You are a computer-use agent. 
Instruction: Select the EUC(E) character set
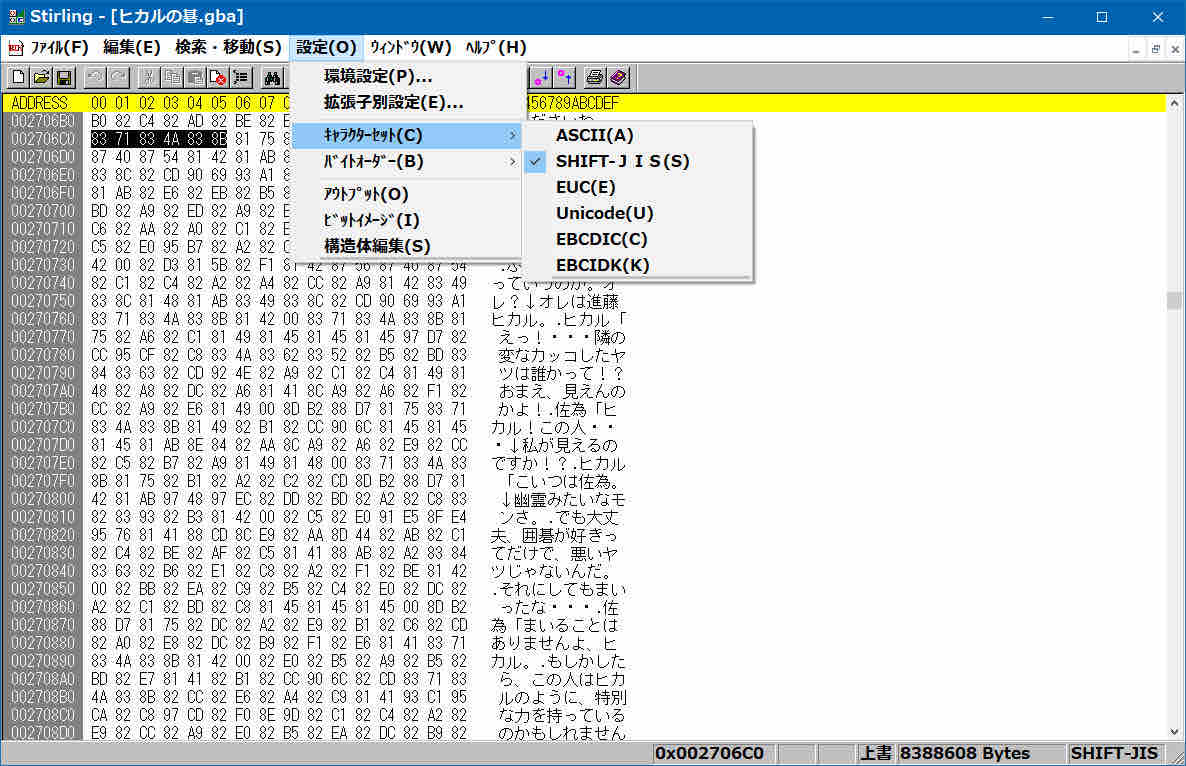point(637,187)
